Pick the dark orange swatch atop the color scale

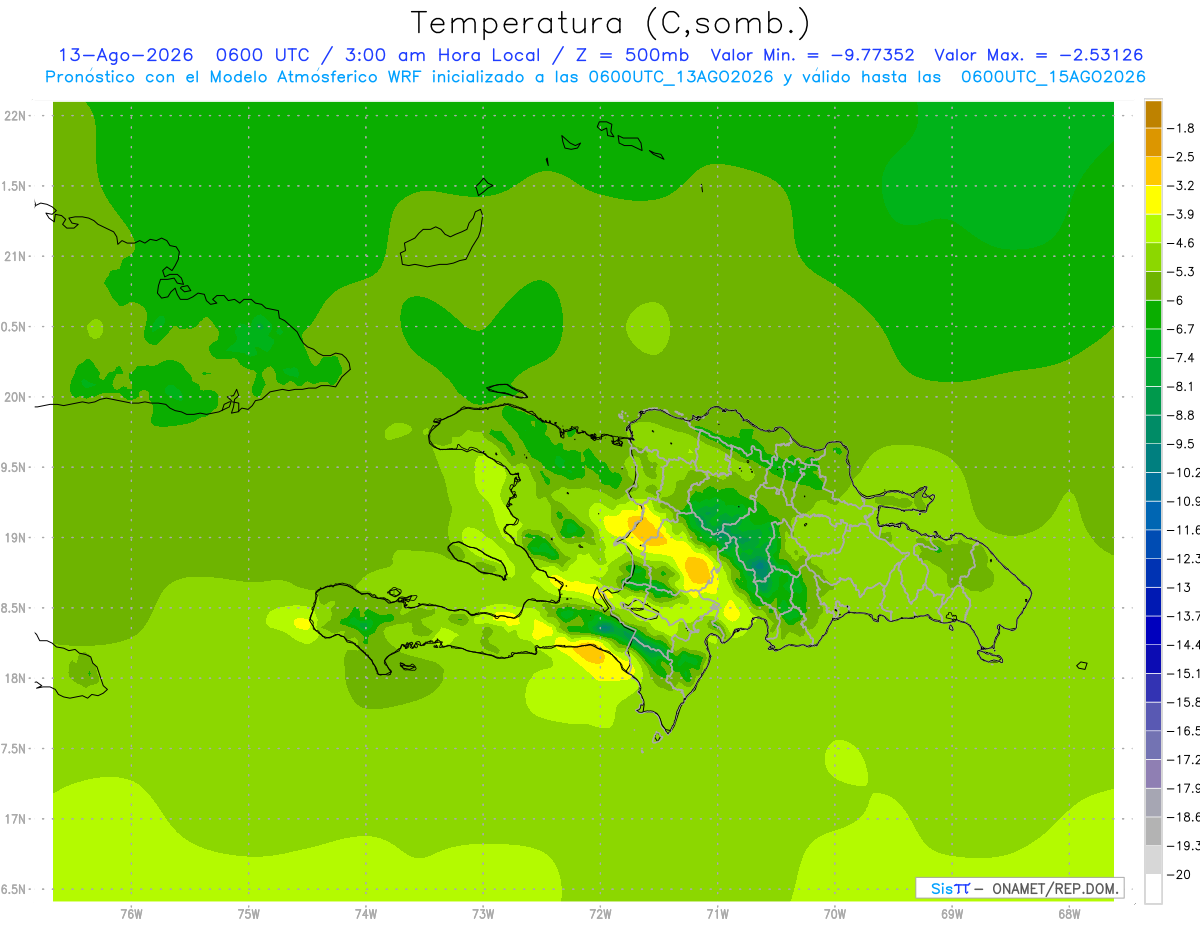point(1153,114)
